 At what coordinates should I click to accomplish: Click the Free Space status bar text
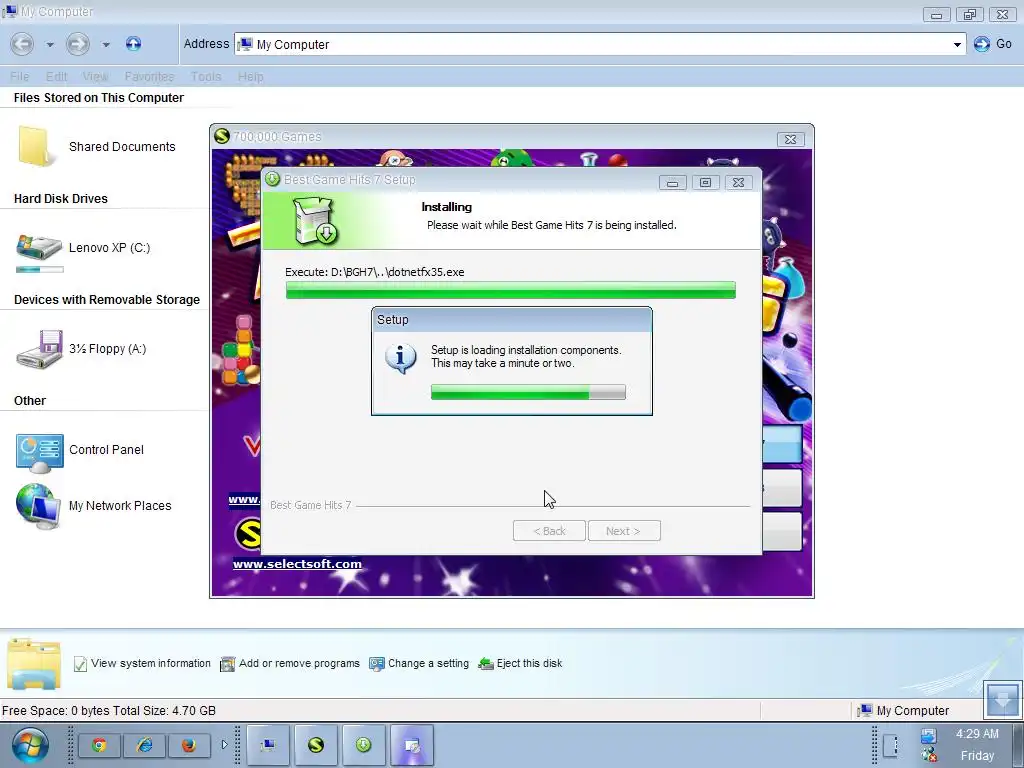pyautogui.click(x=108, y=711)
